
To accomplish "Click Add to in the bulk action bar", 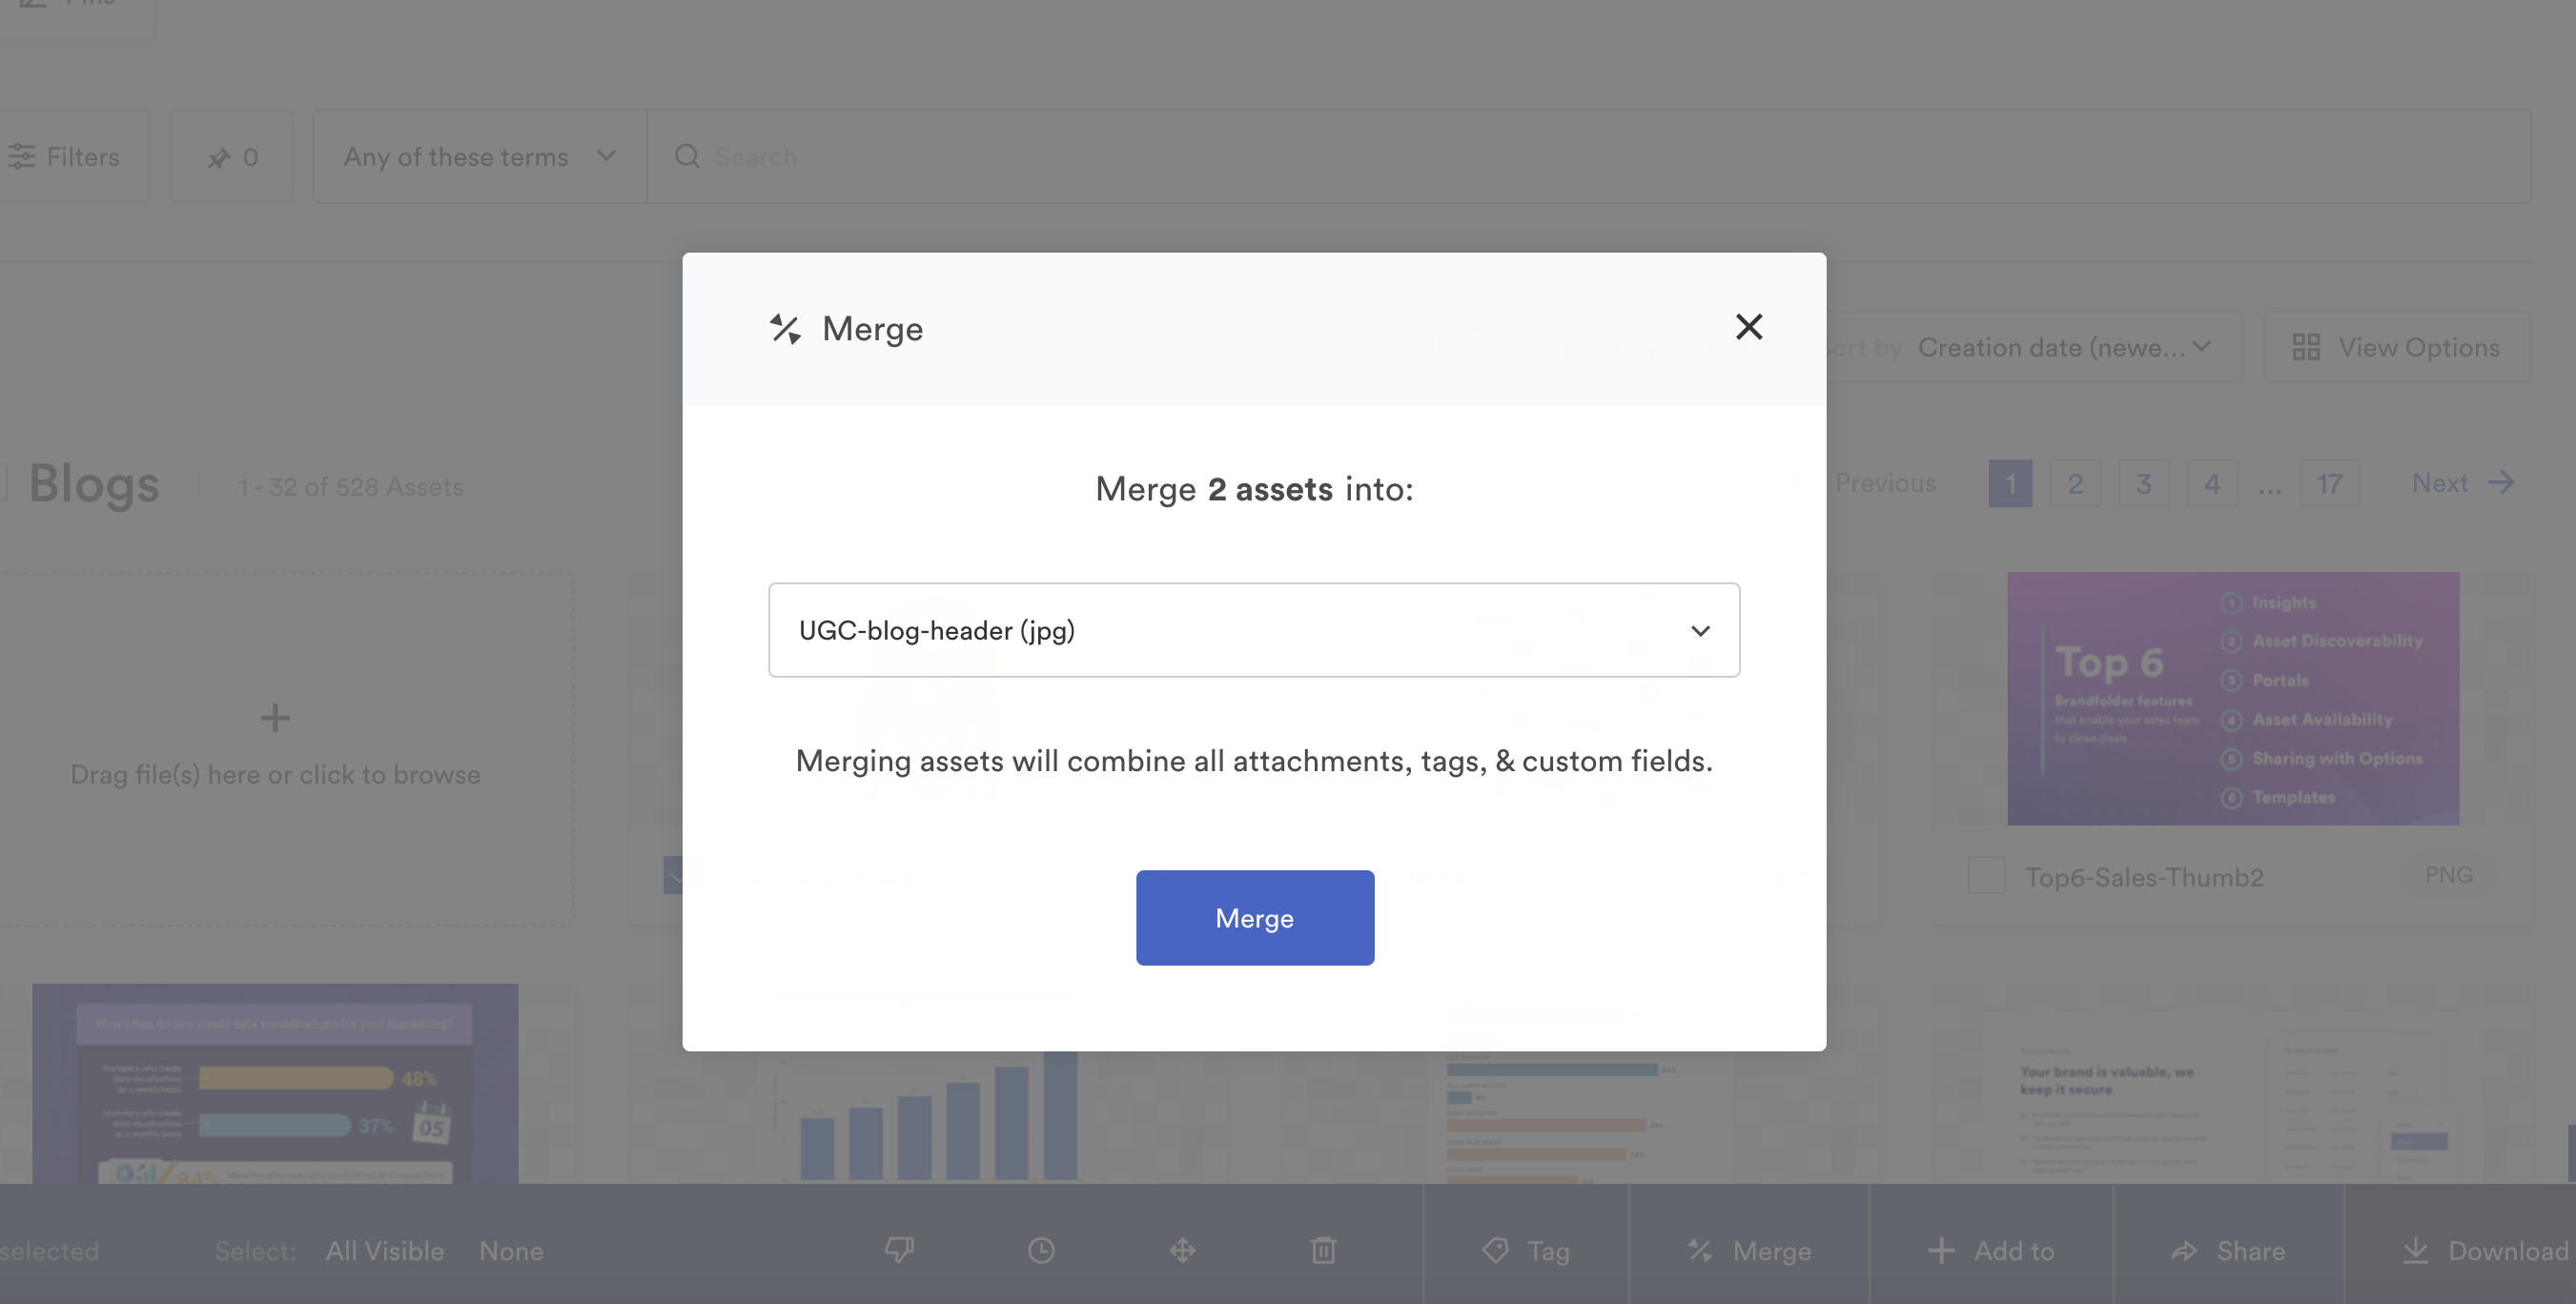I will point(1991,1250).
